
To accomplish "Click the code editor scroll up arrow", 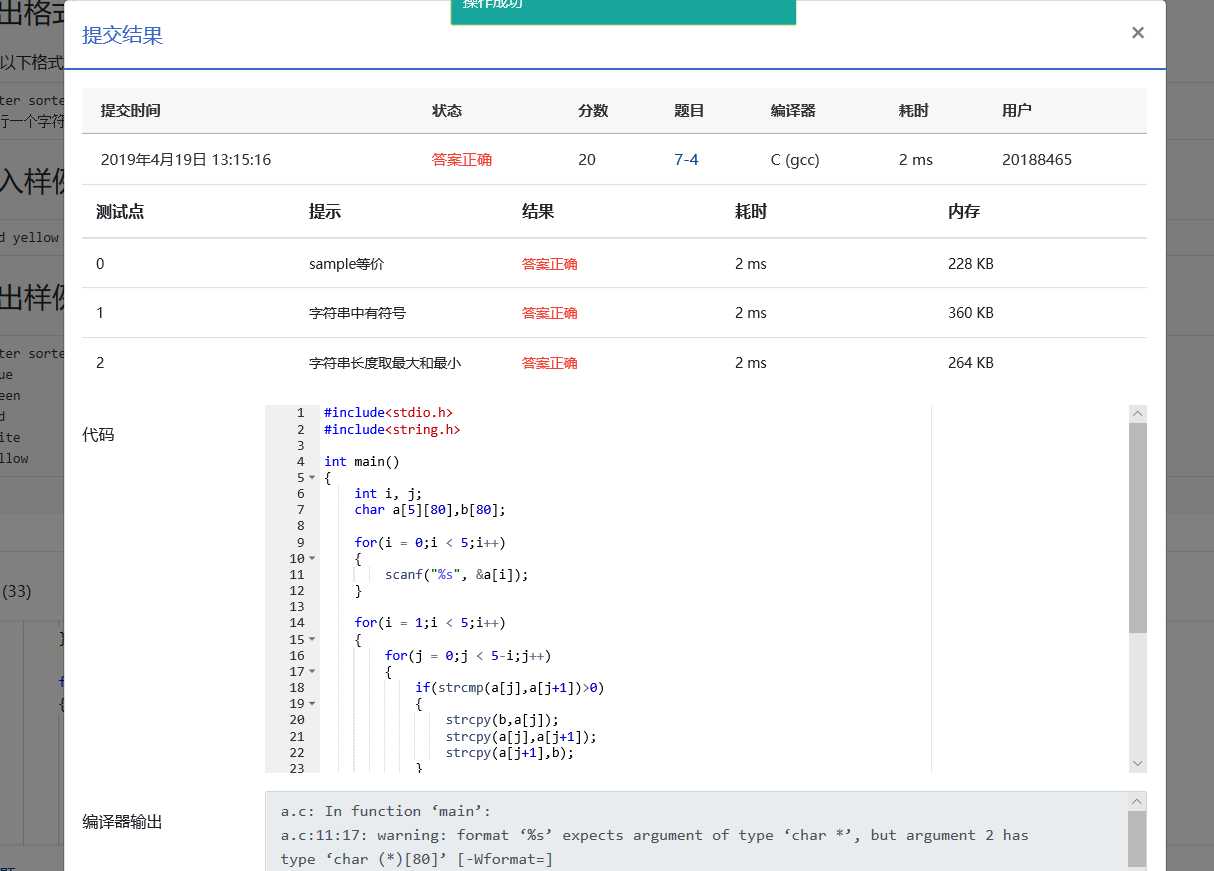I will tap(1138, 414).
